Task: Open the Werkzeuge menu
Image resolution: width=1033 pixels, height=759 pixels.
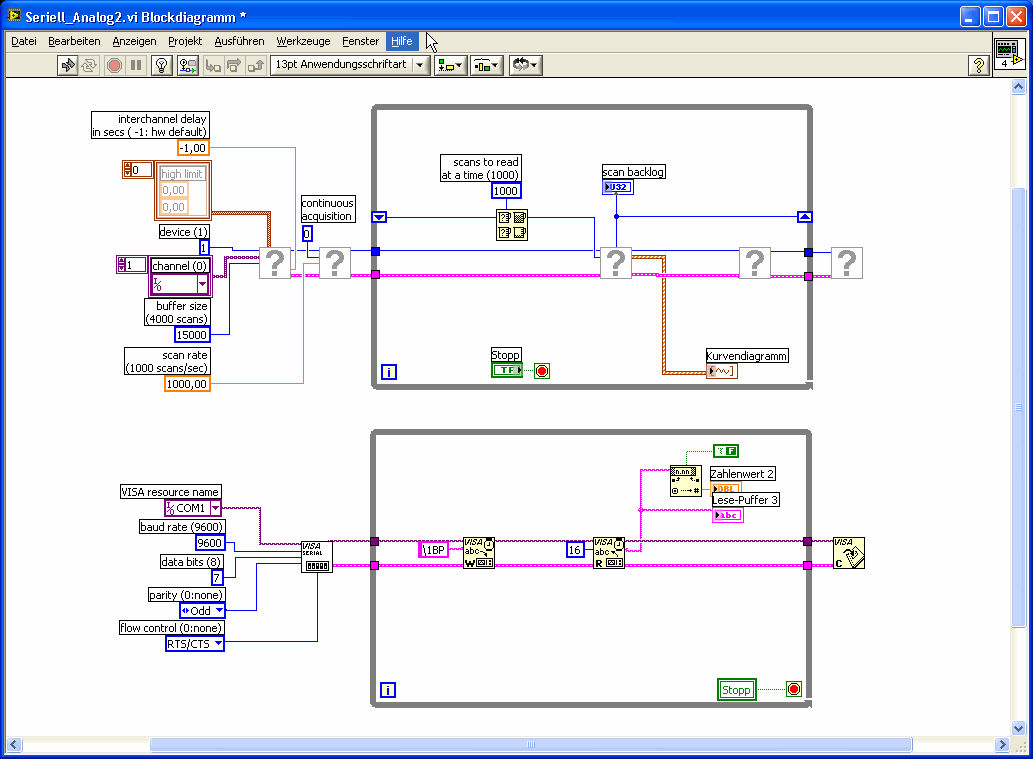Action: 303,41
